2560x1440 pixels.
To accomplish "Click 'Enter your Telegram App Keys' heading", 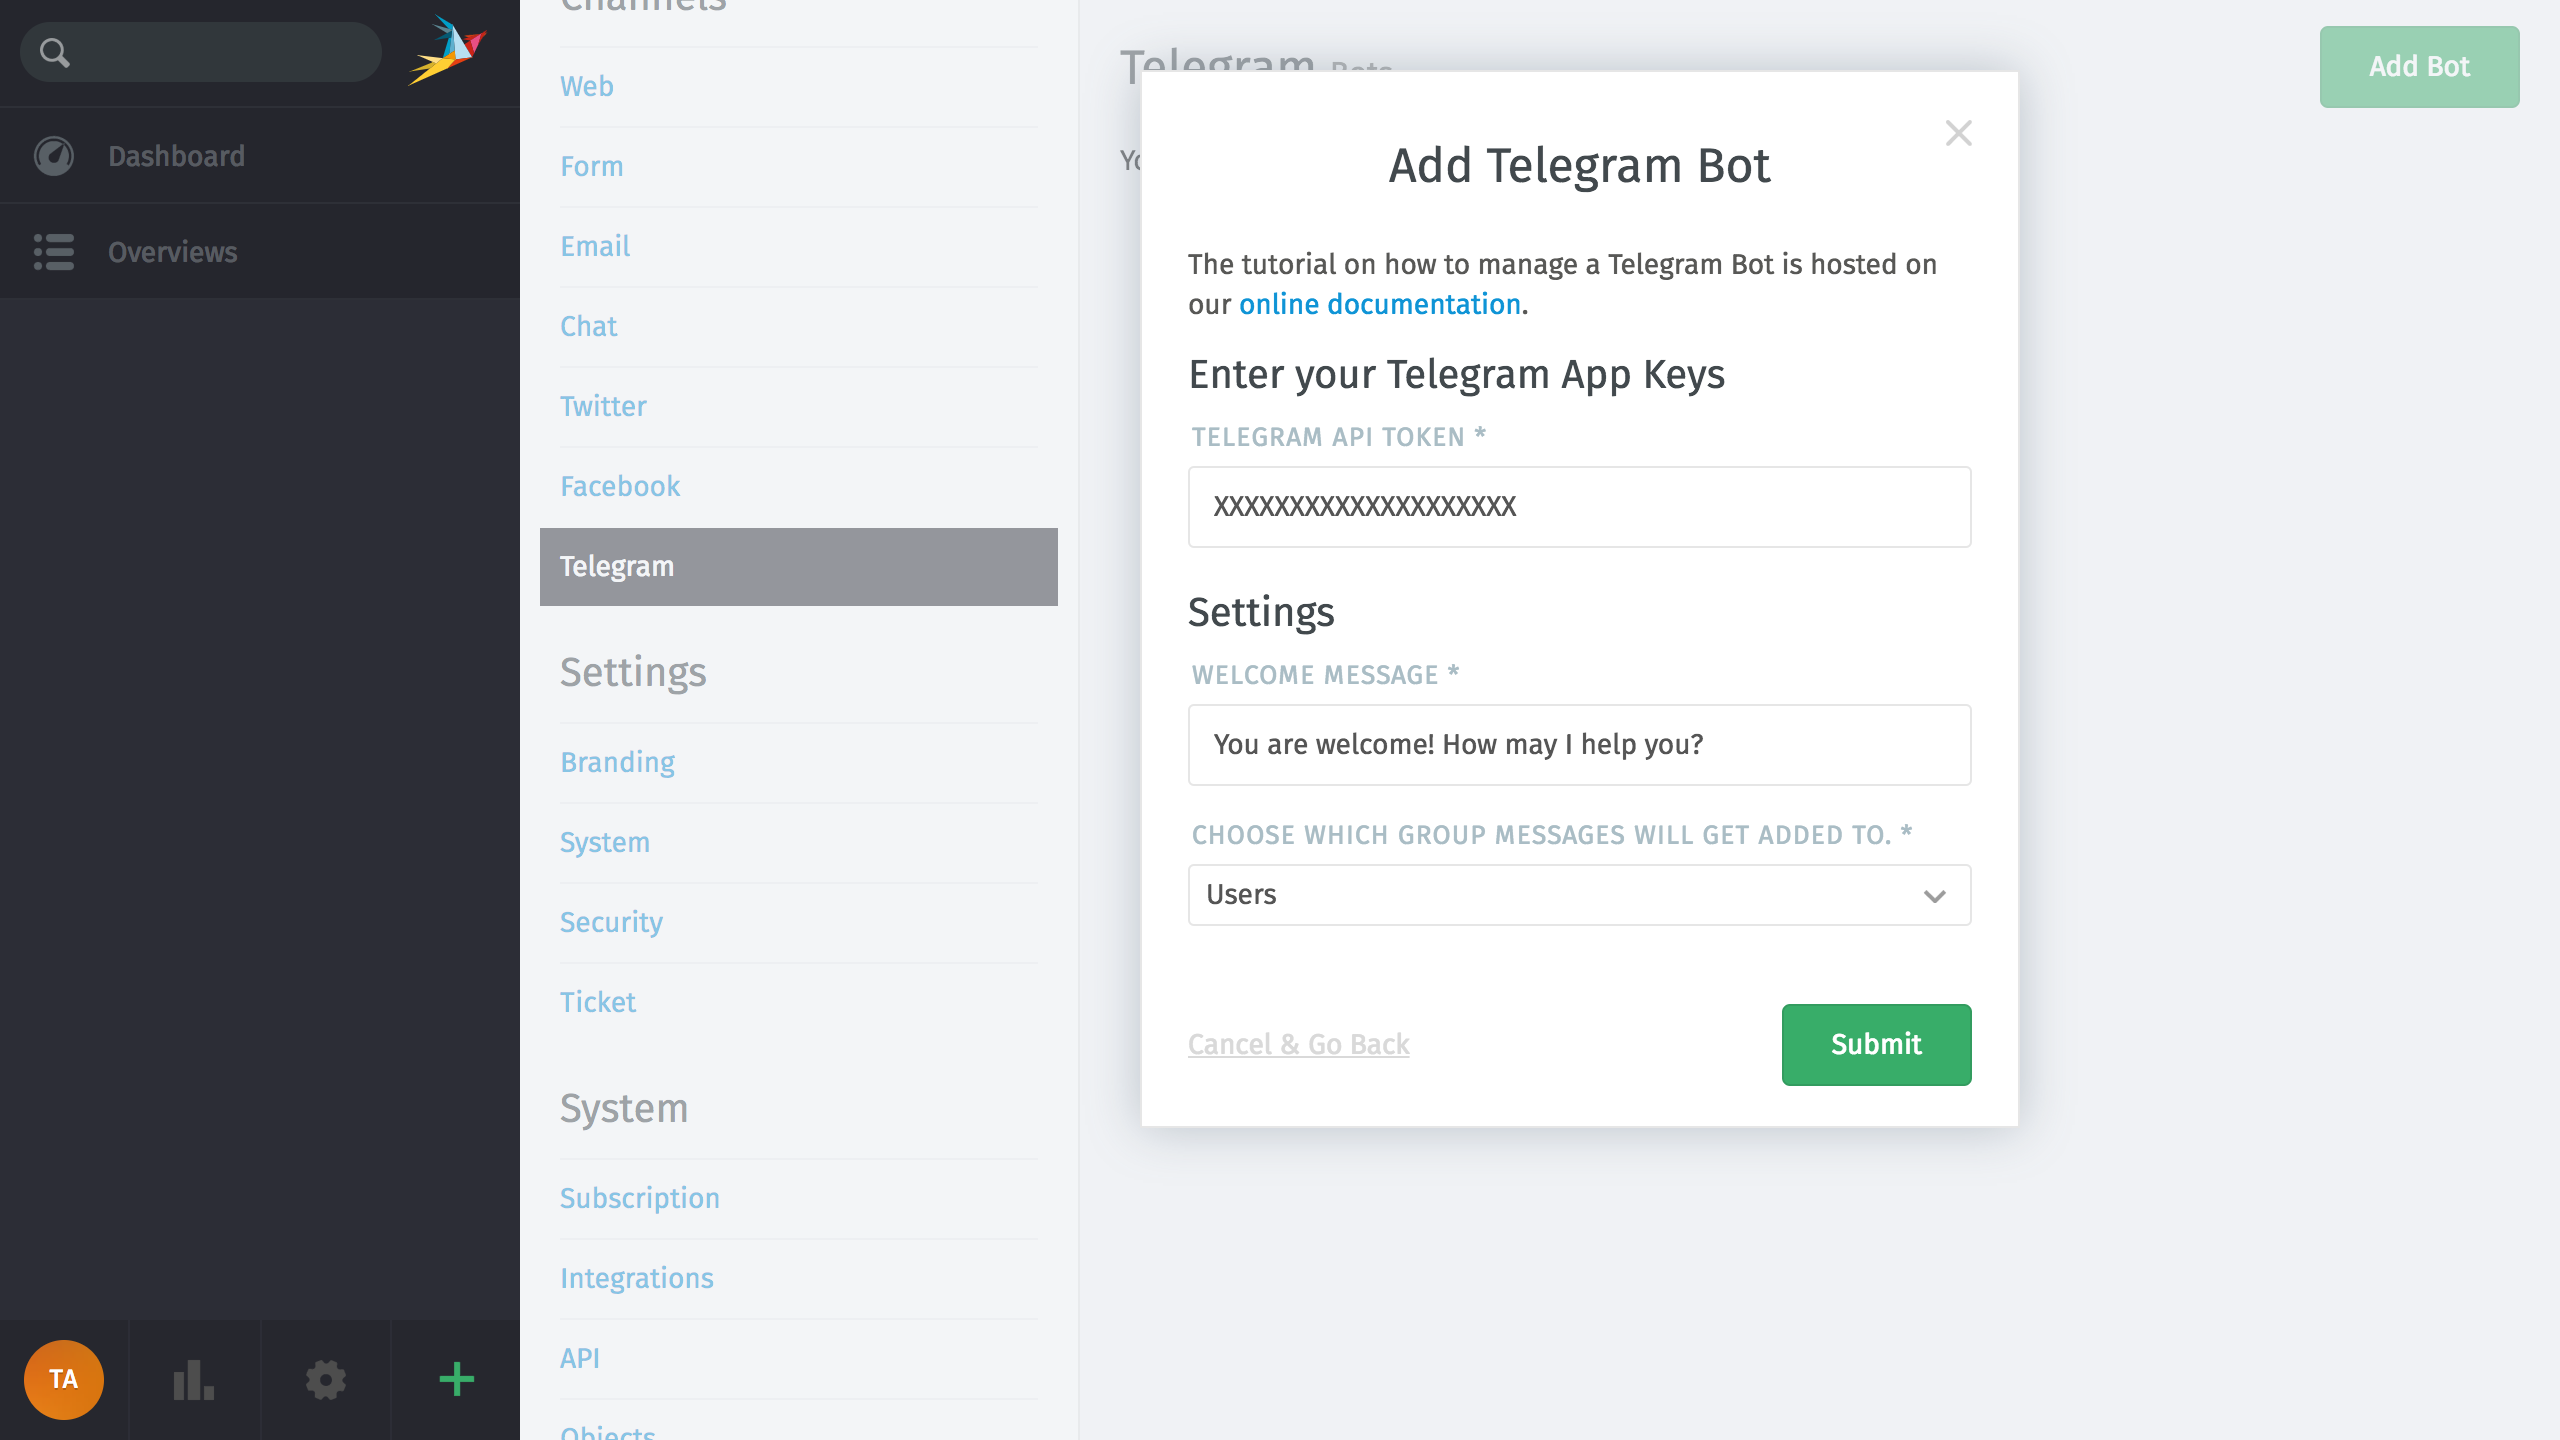I will click(1457, 375).
